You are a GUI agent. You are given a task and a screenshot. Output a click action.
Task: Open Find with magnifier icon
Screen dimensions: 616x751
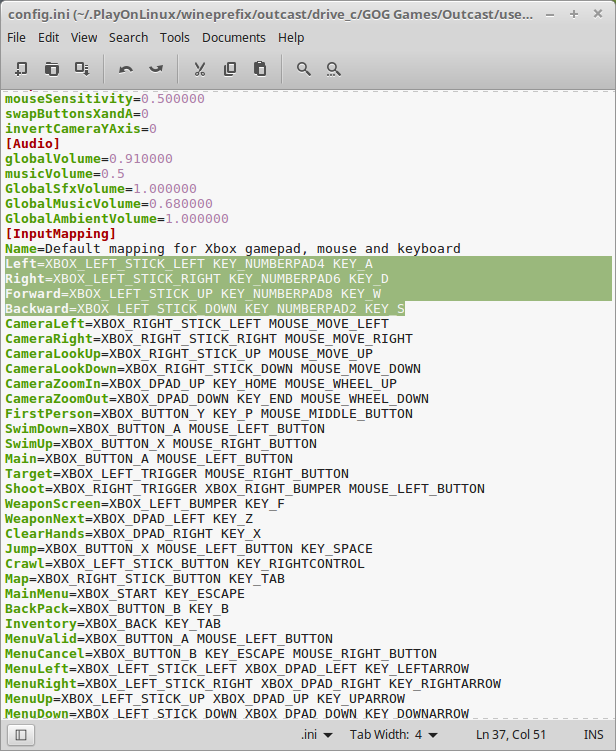(304, 69)
